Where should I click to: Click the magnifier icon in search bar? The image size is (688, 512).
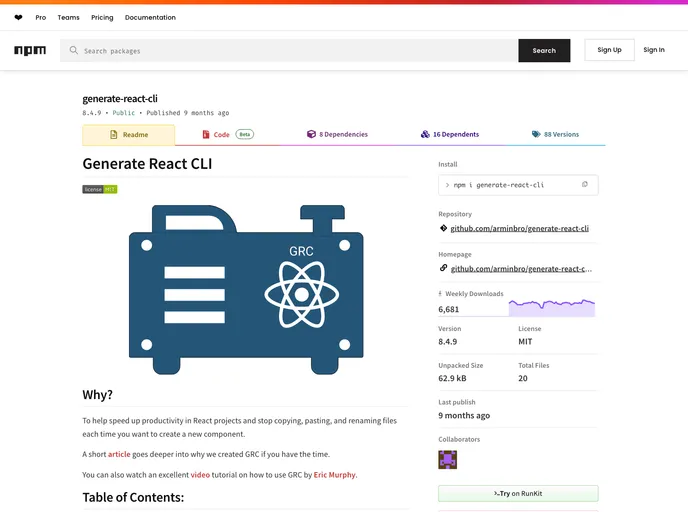[x=74, y=50]
